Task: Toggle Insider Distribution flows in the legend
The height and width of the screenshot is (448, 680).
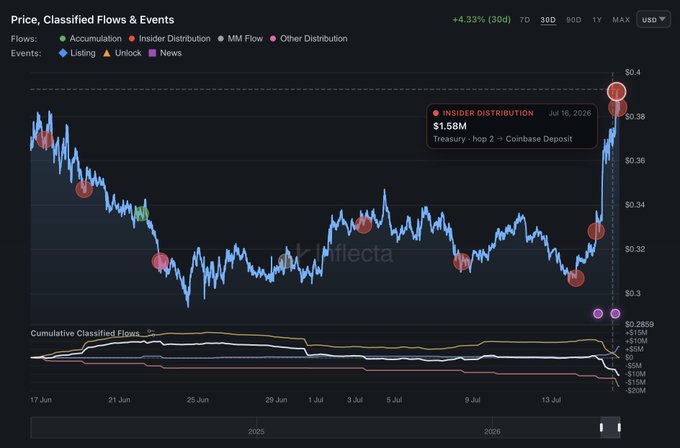Action: pyautogui.click(x=170, y=39)
